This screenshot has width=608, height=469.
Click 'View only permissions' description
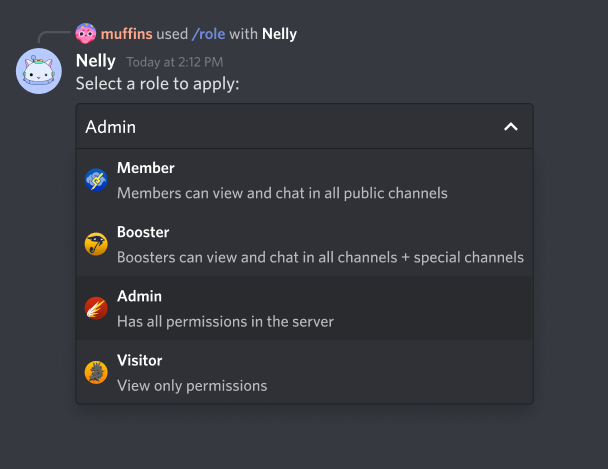coord(192,385)
